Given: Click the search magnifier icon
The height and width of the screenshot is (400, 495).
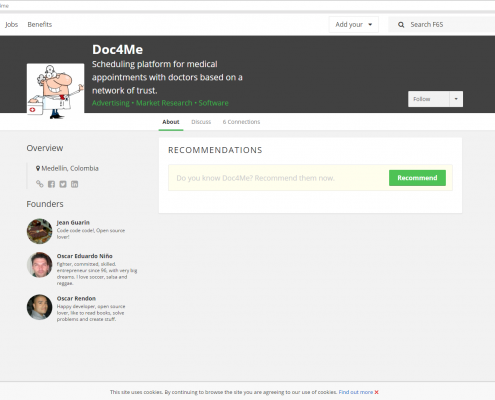Looking at the screenshot, I should click(401, 25).
